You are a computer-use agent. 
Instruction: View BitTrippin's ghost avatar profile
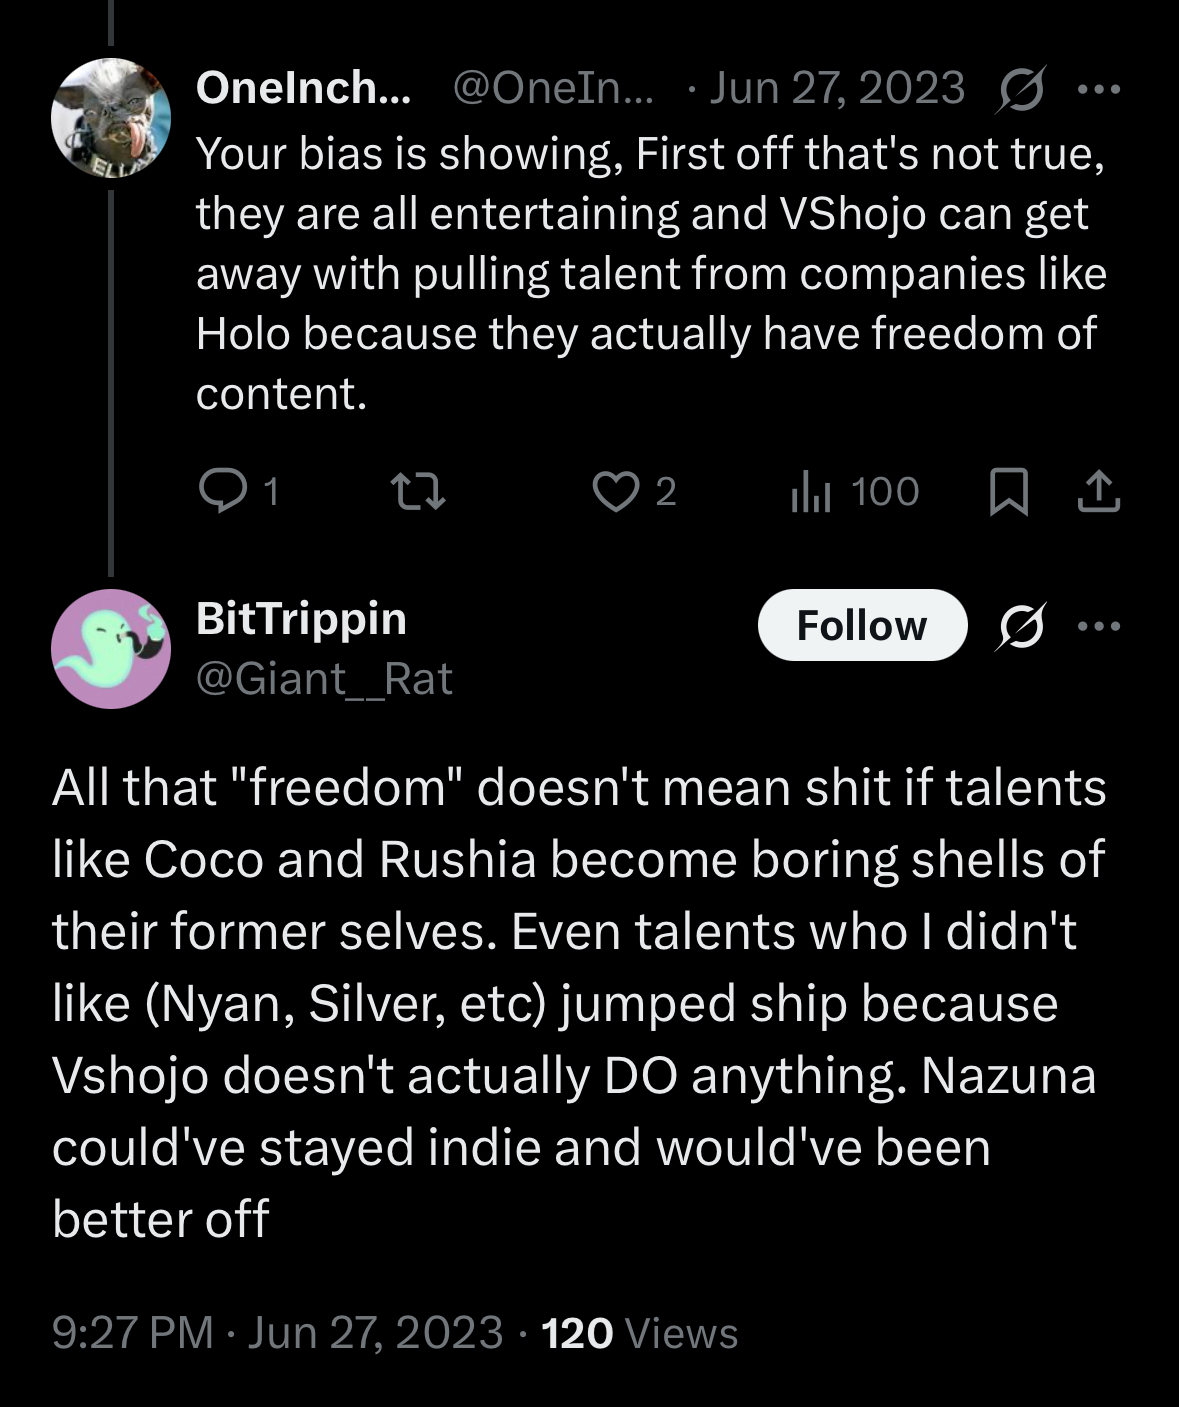click(x=111, y=649)
